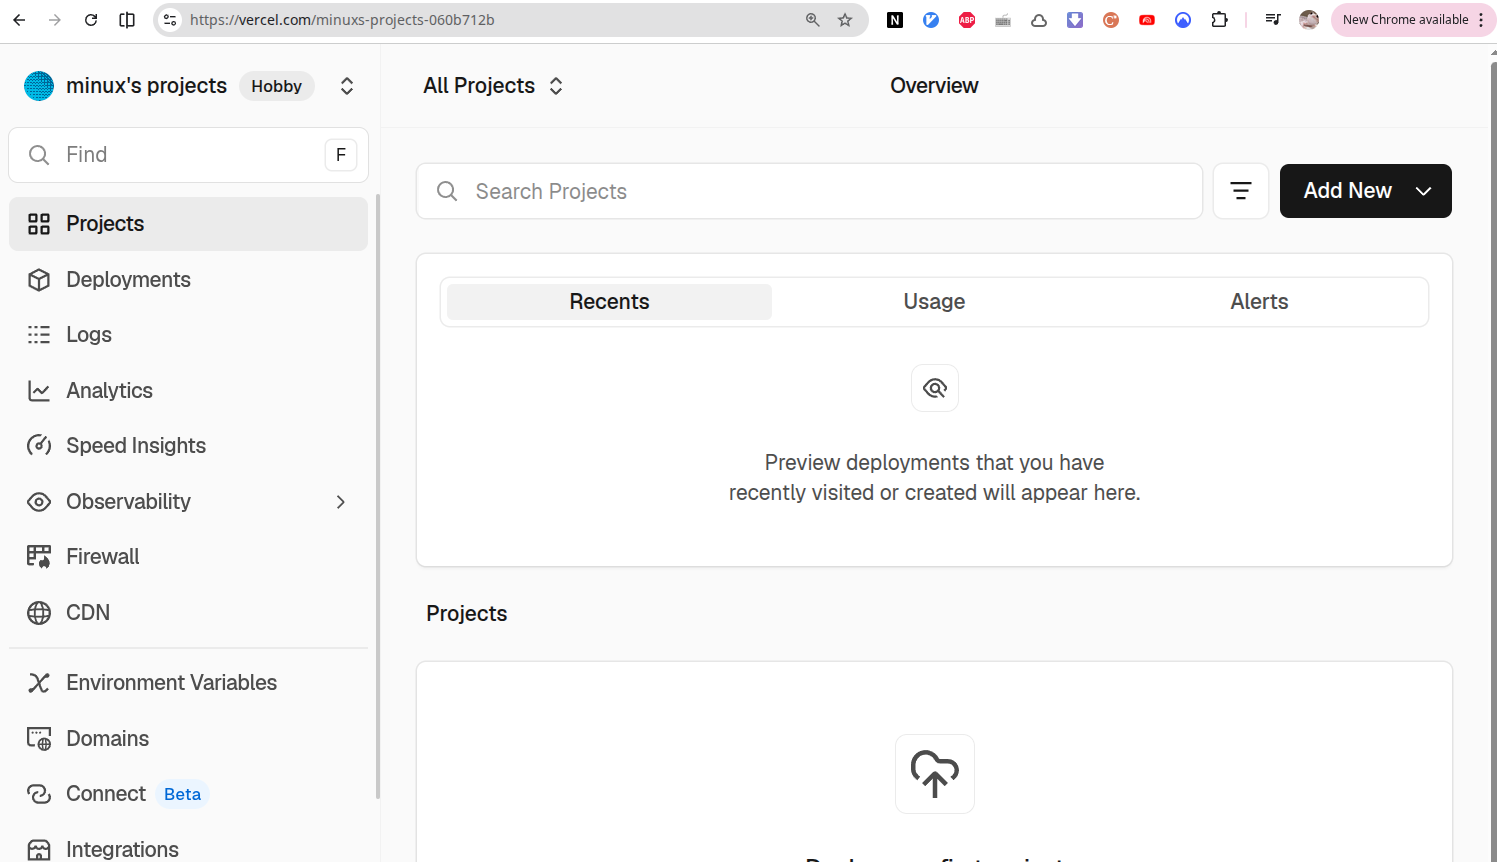The image size is (1497, 862).
Task: Click the F shortcut key in Find
Action: [341, 155]
